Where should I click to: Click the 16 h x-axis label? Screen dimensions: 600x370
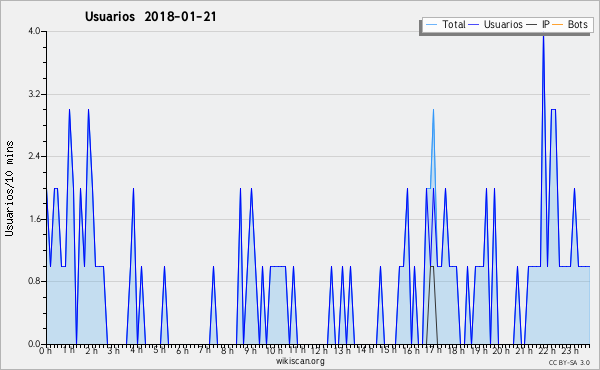click(411, 350)
